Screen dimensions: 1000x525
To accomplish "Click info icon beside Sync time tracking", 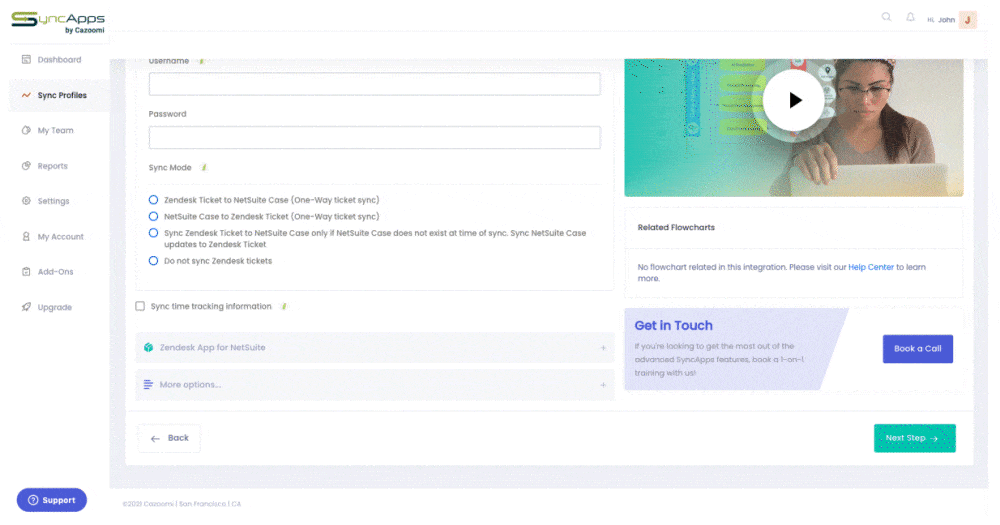I will [x=284, y=306].
